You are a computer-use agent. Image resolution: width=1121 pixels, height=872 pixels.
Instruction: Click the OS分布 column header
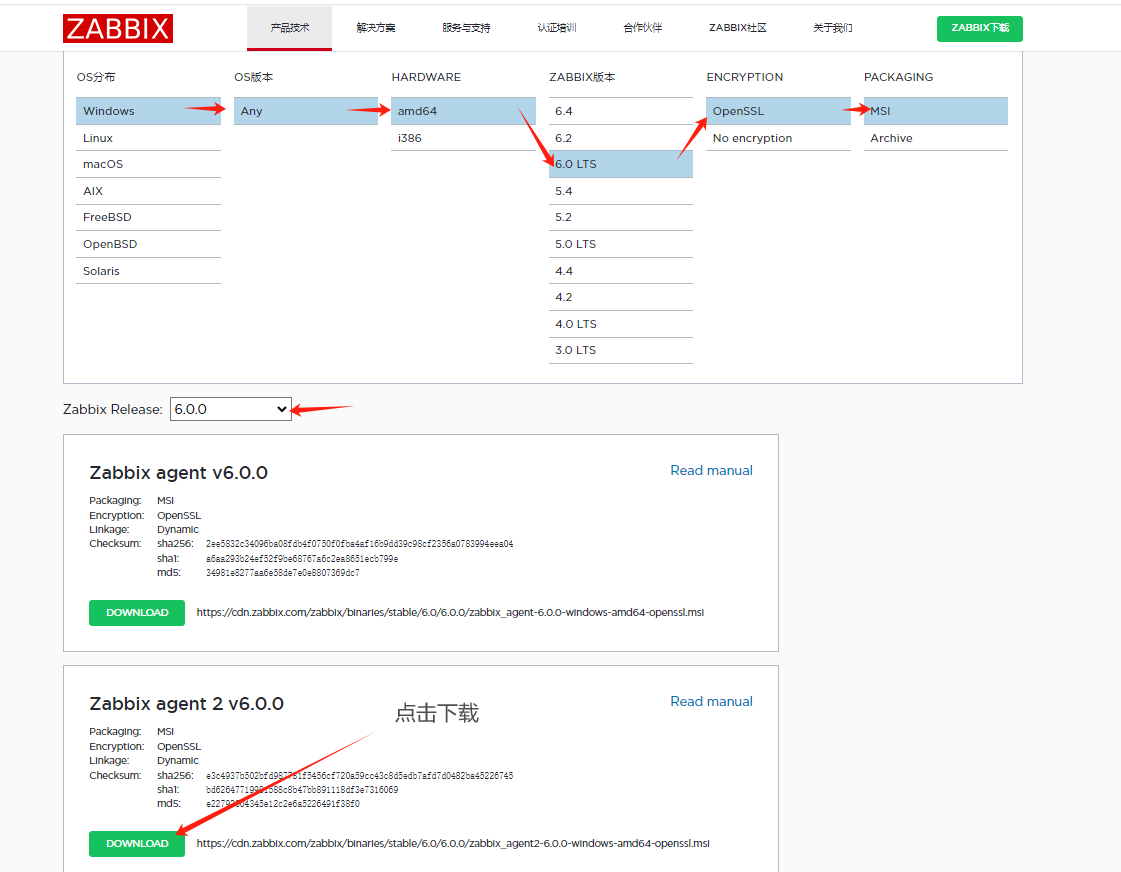click(96, 77)
